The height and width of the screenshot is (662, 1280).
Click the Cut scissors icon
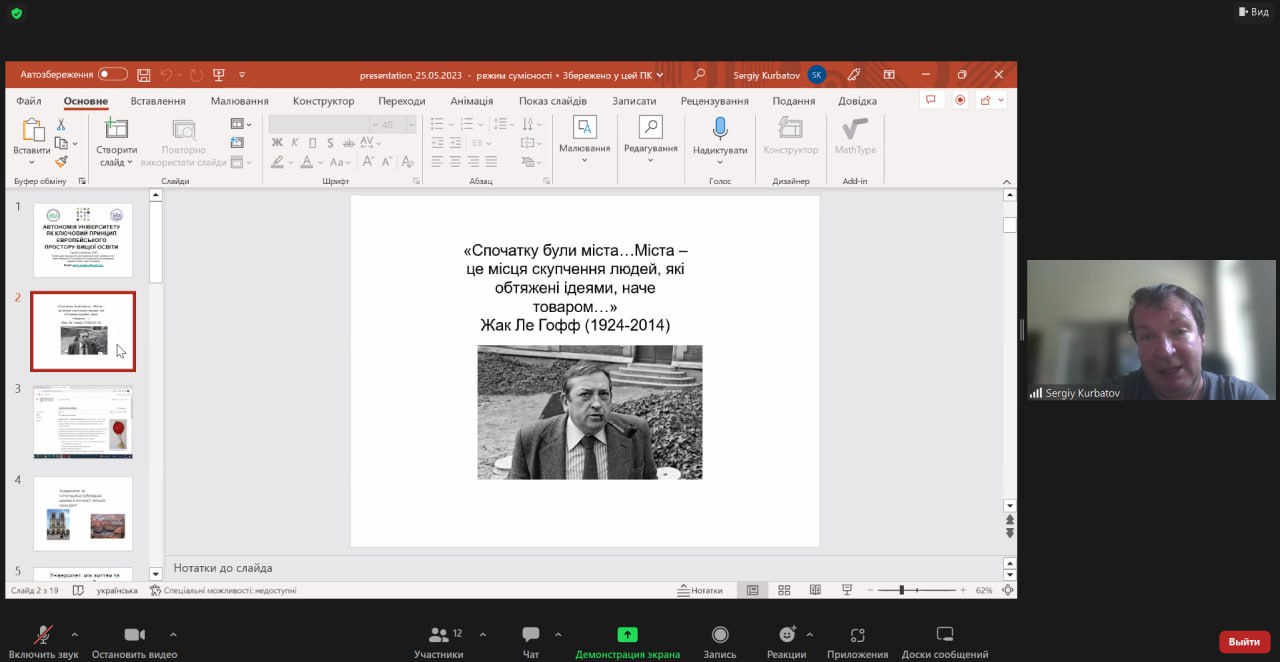(61, 125)
